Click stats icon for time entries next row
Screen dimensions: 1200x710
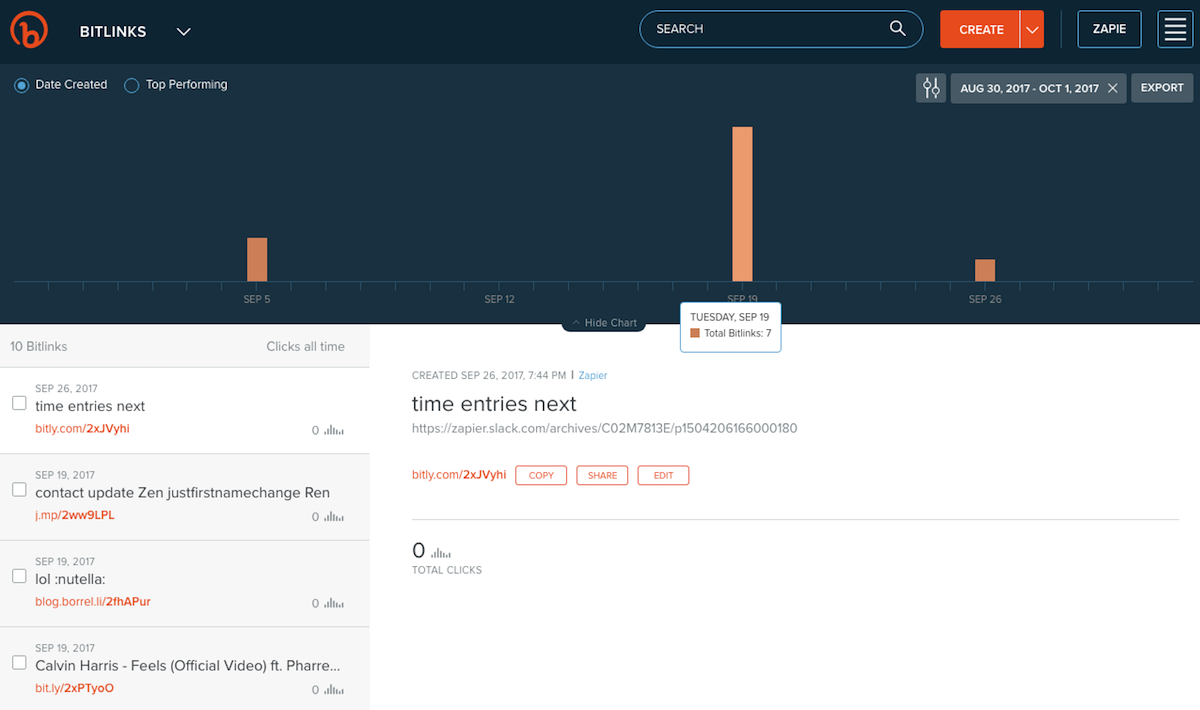334,431
